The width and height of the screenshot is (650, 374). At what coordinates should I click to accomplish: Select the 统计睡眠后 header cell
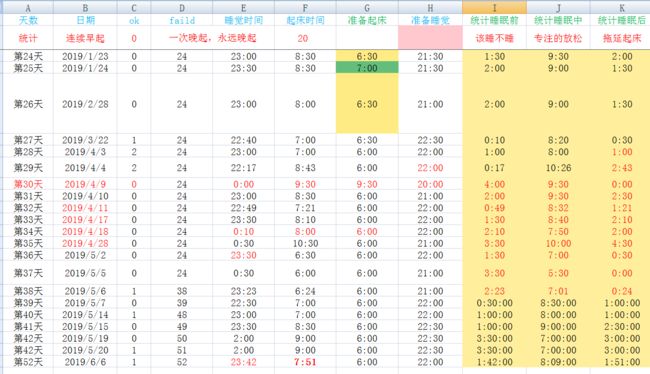tap(621, 20)
